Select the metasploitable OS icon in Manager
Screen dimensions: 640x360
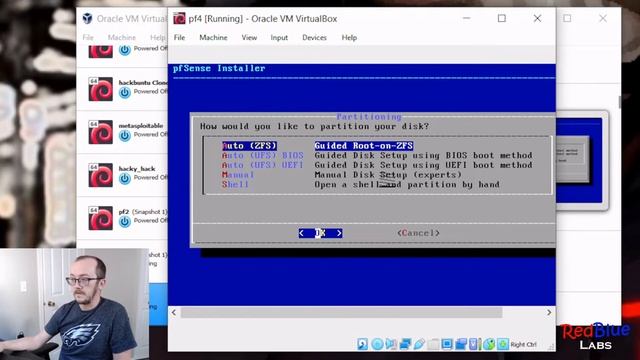[100, 132]
